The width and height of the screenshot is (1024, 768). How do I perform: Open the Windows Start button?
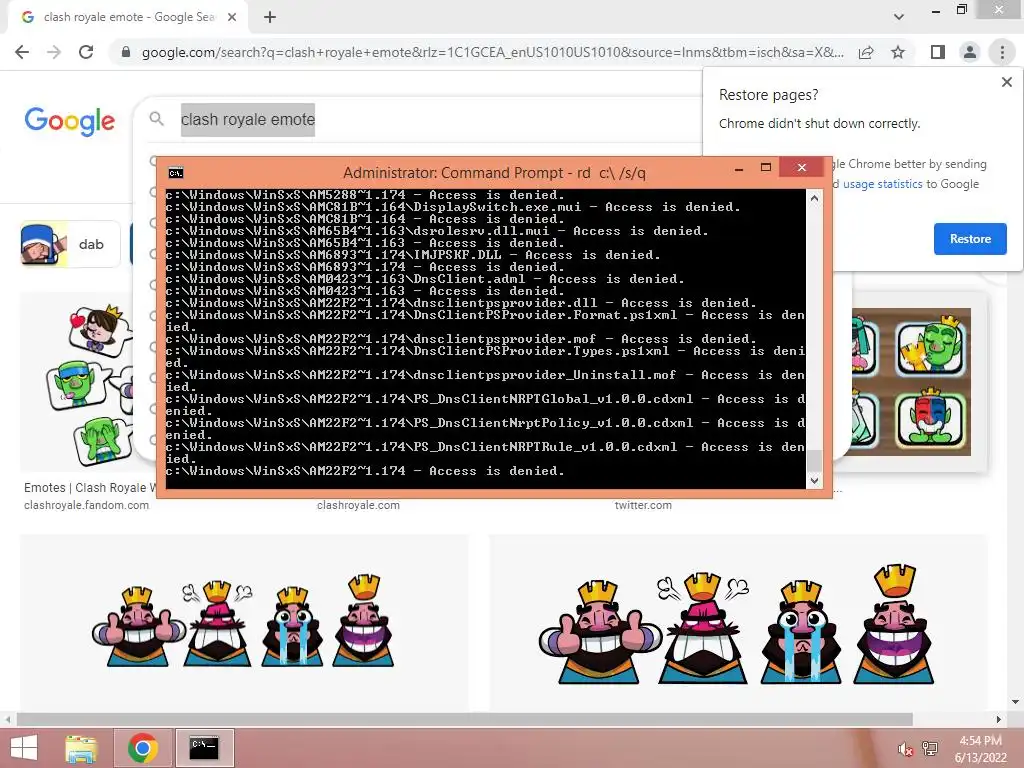(x=24, y=748)
